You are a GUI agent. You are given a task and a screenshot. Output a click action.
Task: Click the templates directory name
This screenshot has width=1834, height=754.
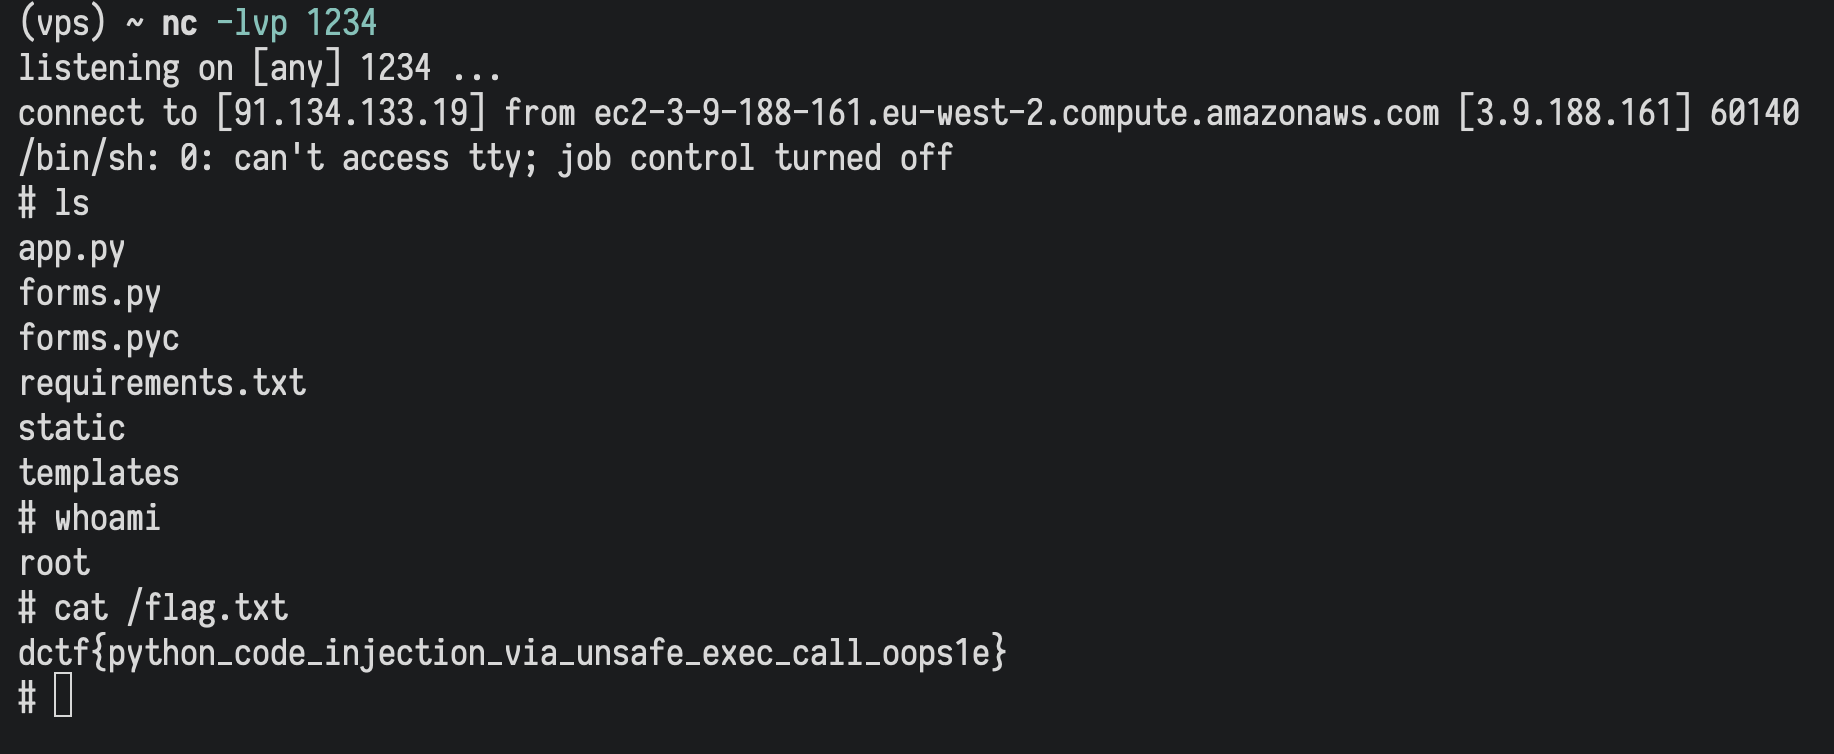(98, 473)
